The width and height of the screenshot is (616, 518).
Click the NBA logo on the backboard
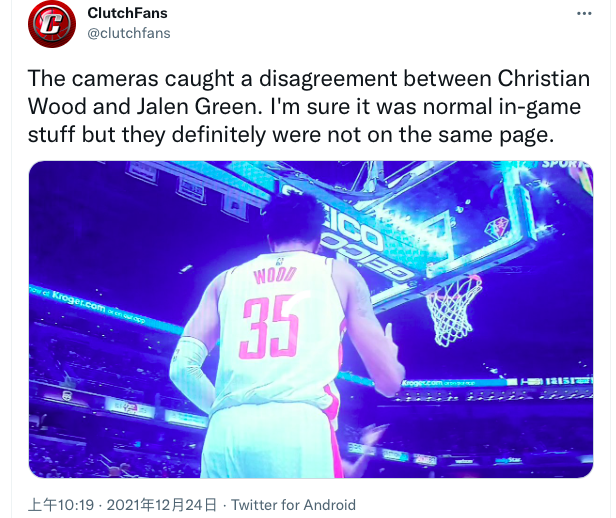point(498,229)
